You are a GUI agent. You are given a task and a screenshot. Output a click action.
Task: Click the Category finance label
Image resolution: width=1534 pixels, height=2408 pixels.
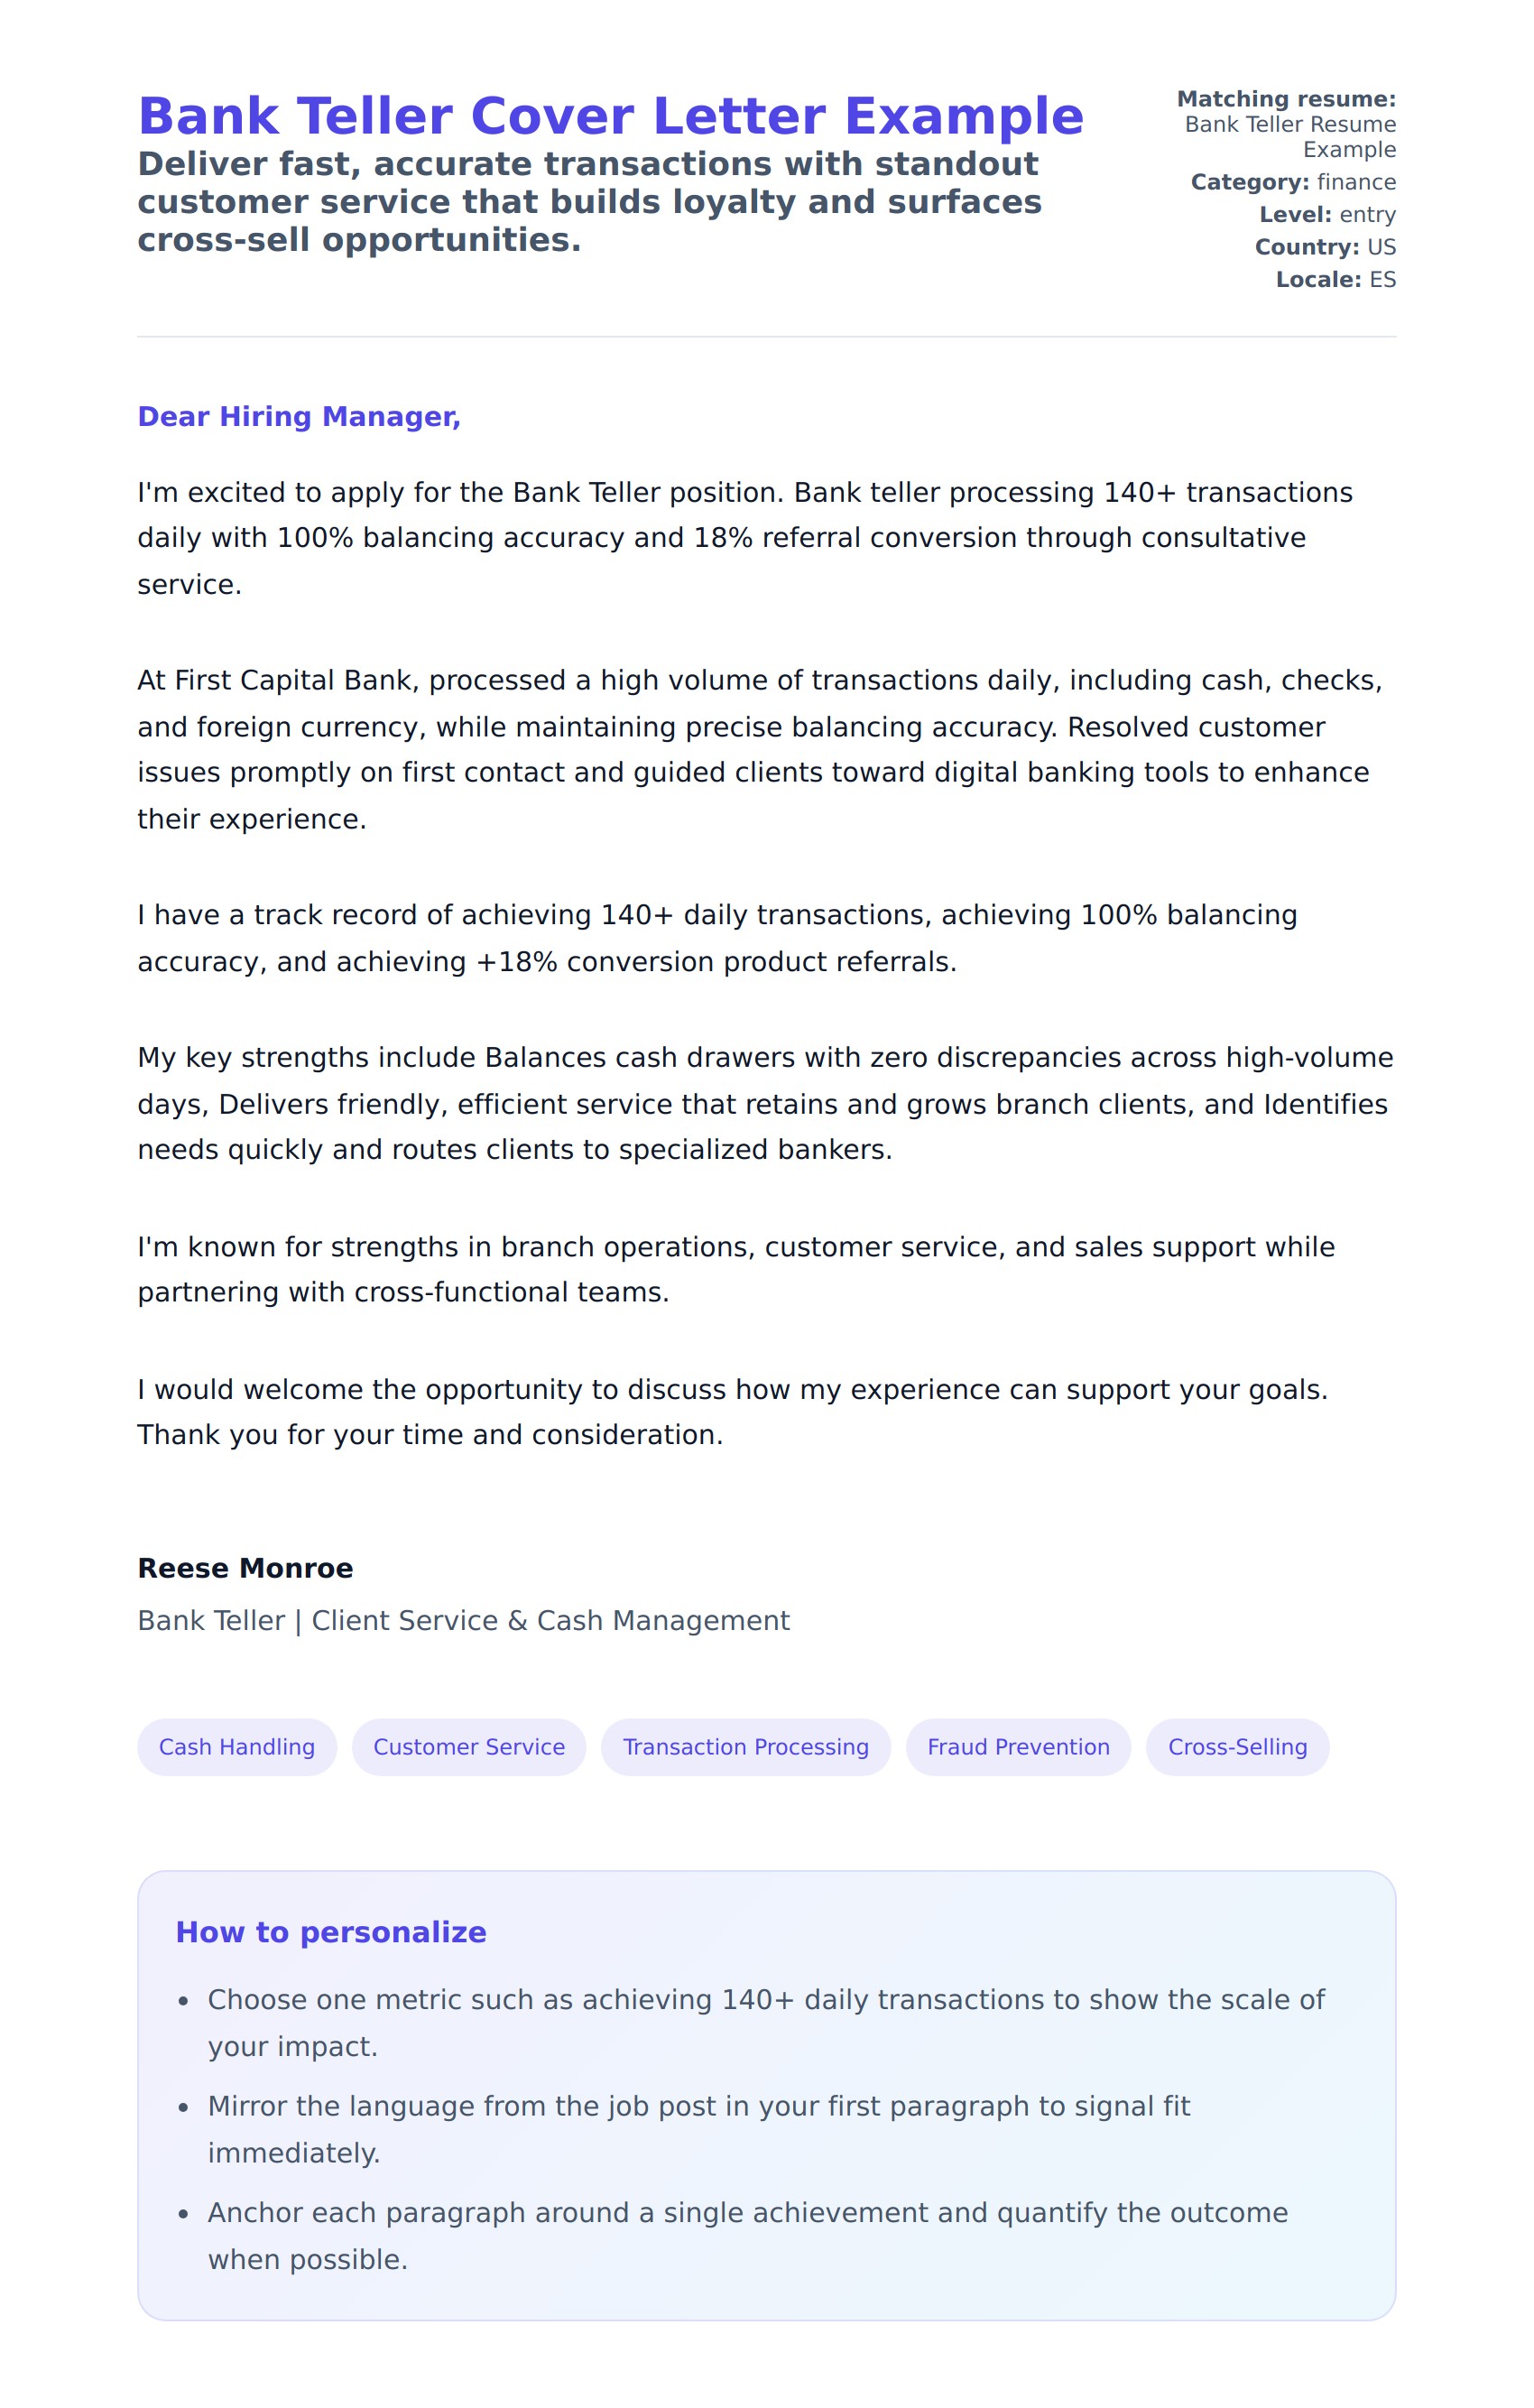pyautogui.click(x=1293, y=182)
